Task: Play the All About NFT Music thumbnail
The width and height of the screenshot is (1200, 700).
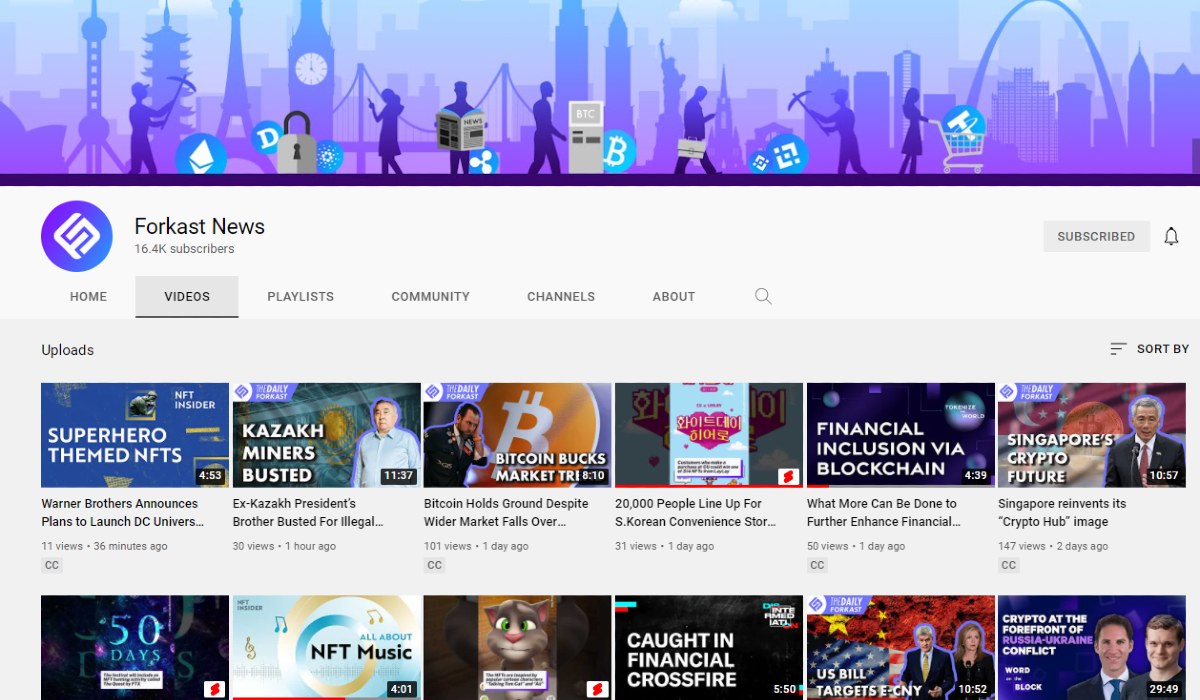Action: (326, 648)
